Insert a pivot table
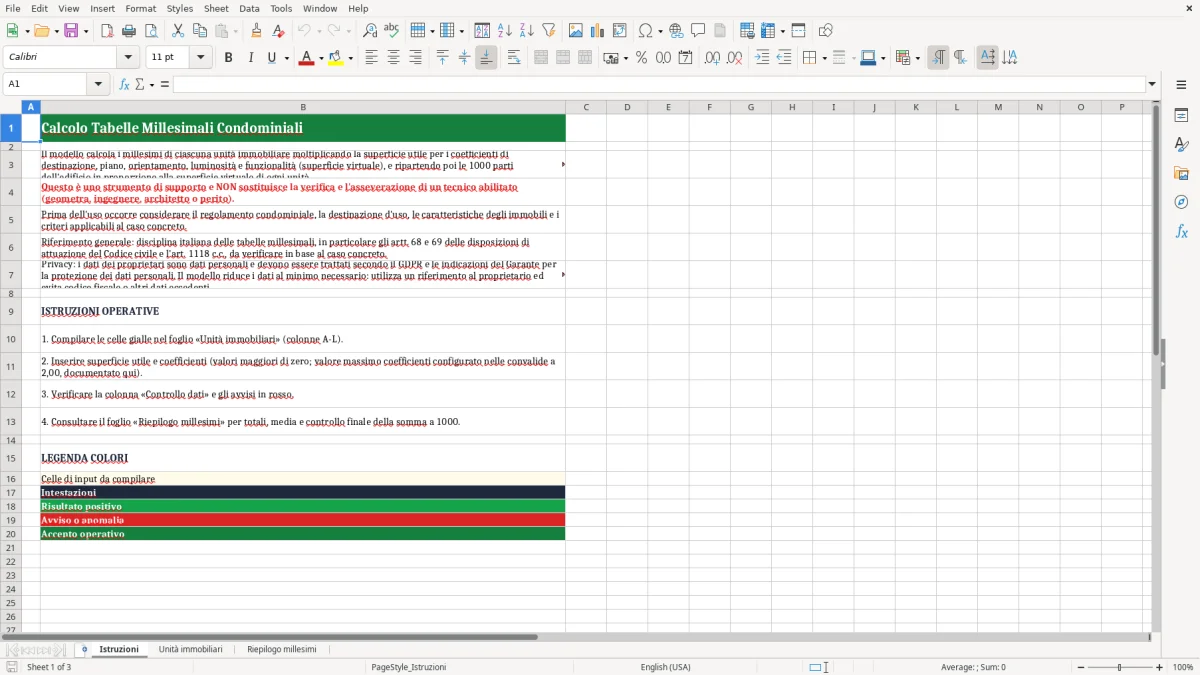 [x=620, y=31]
